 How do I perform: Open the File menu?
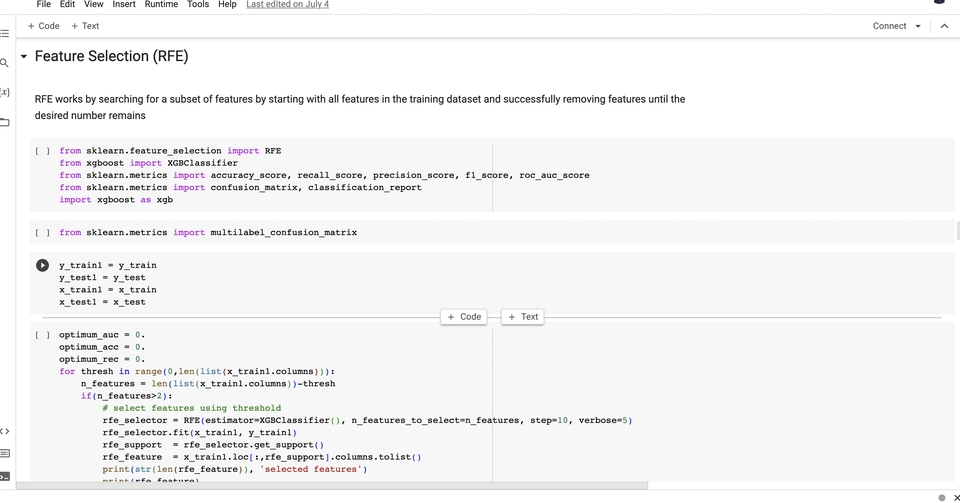43,4
